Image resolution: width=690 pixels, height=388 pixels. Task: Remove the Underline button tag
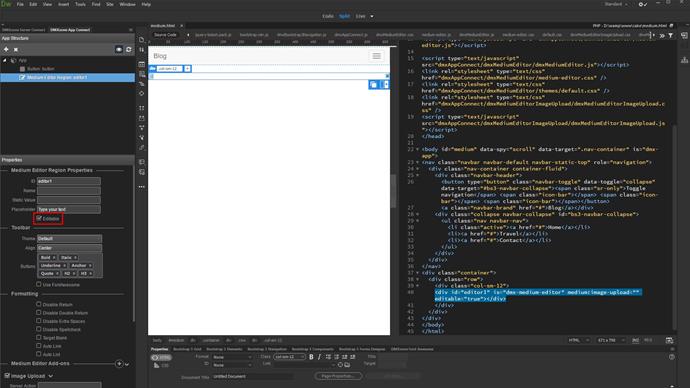(64, 266)
